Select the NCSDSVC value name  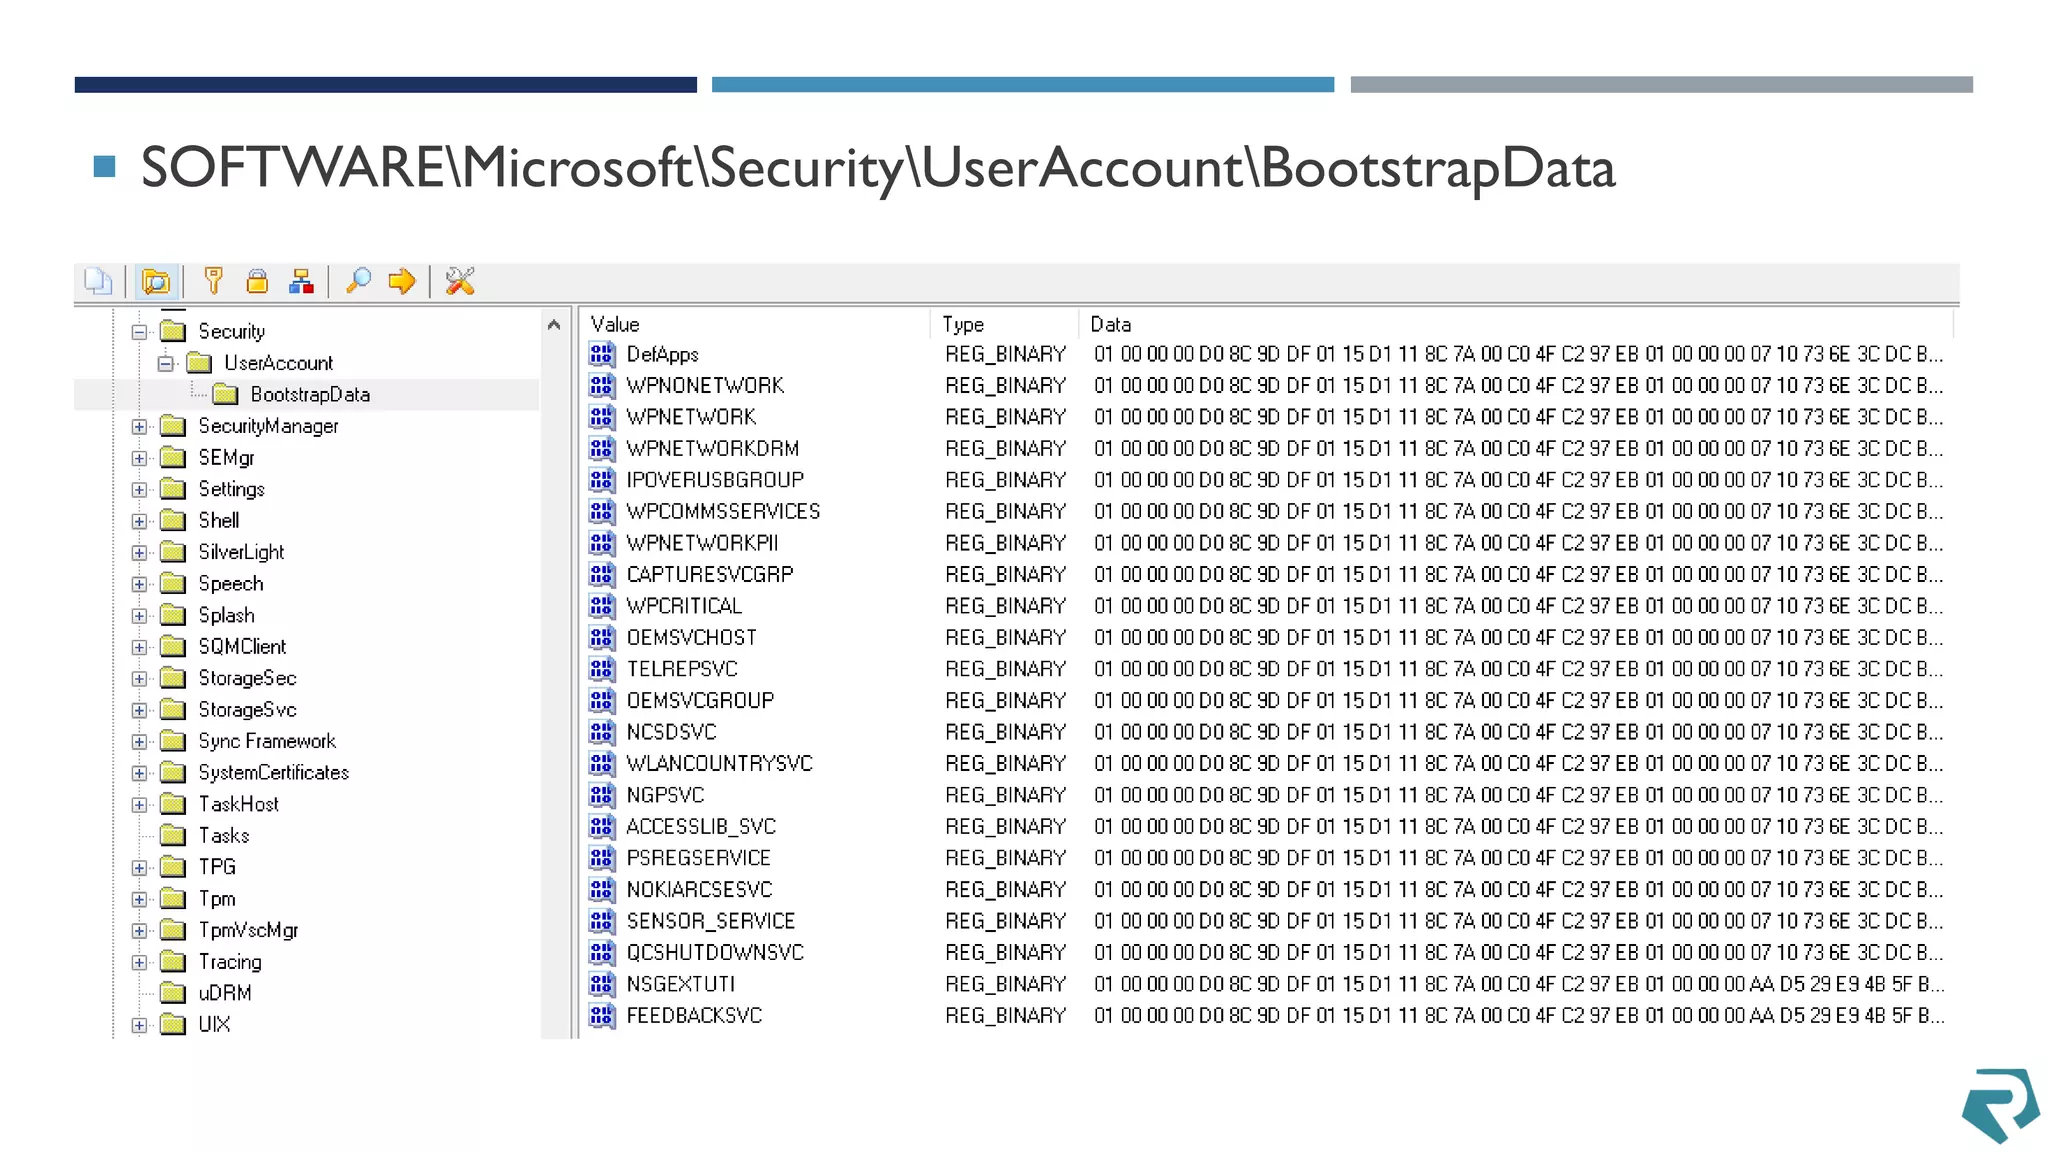click(671, 732)
